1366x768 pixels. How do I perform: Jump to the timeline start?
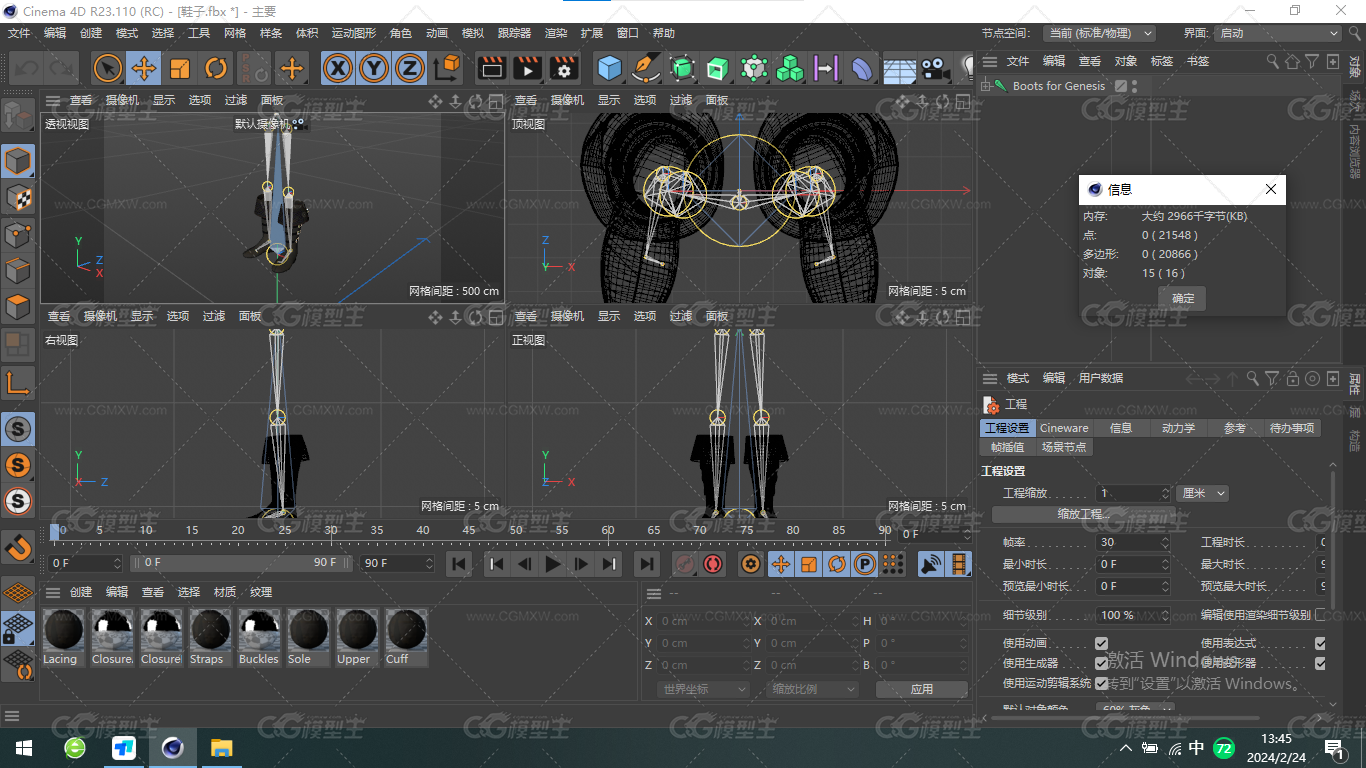(x=459, y=564)
